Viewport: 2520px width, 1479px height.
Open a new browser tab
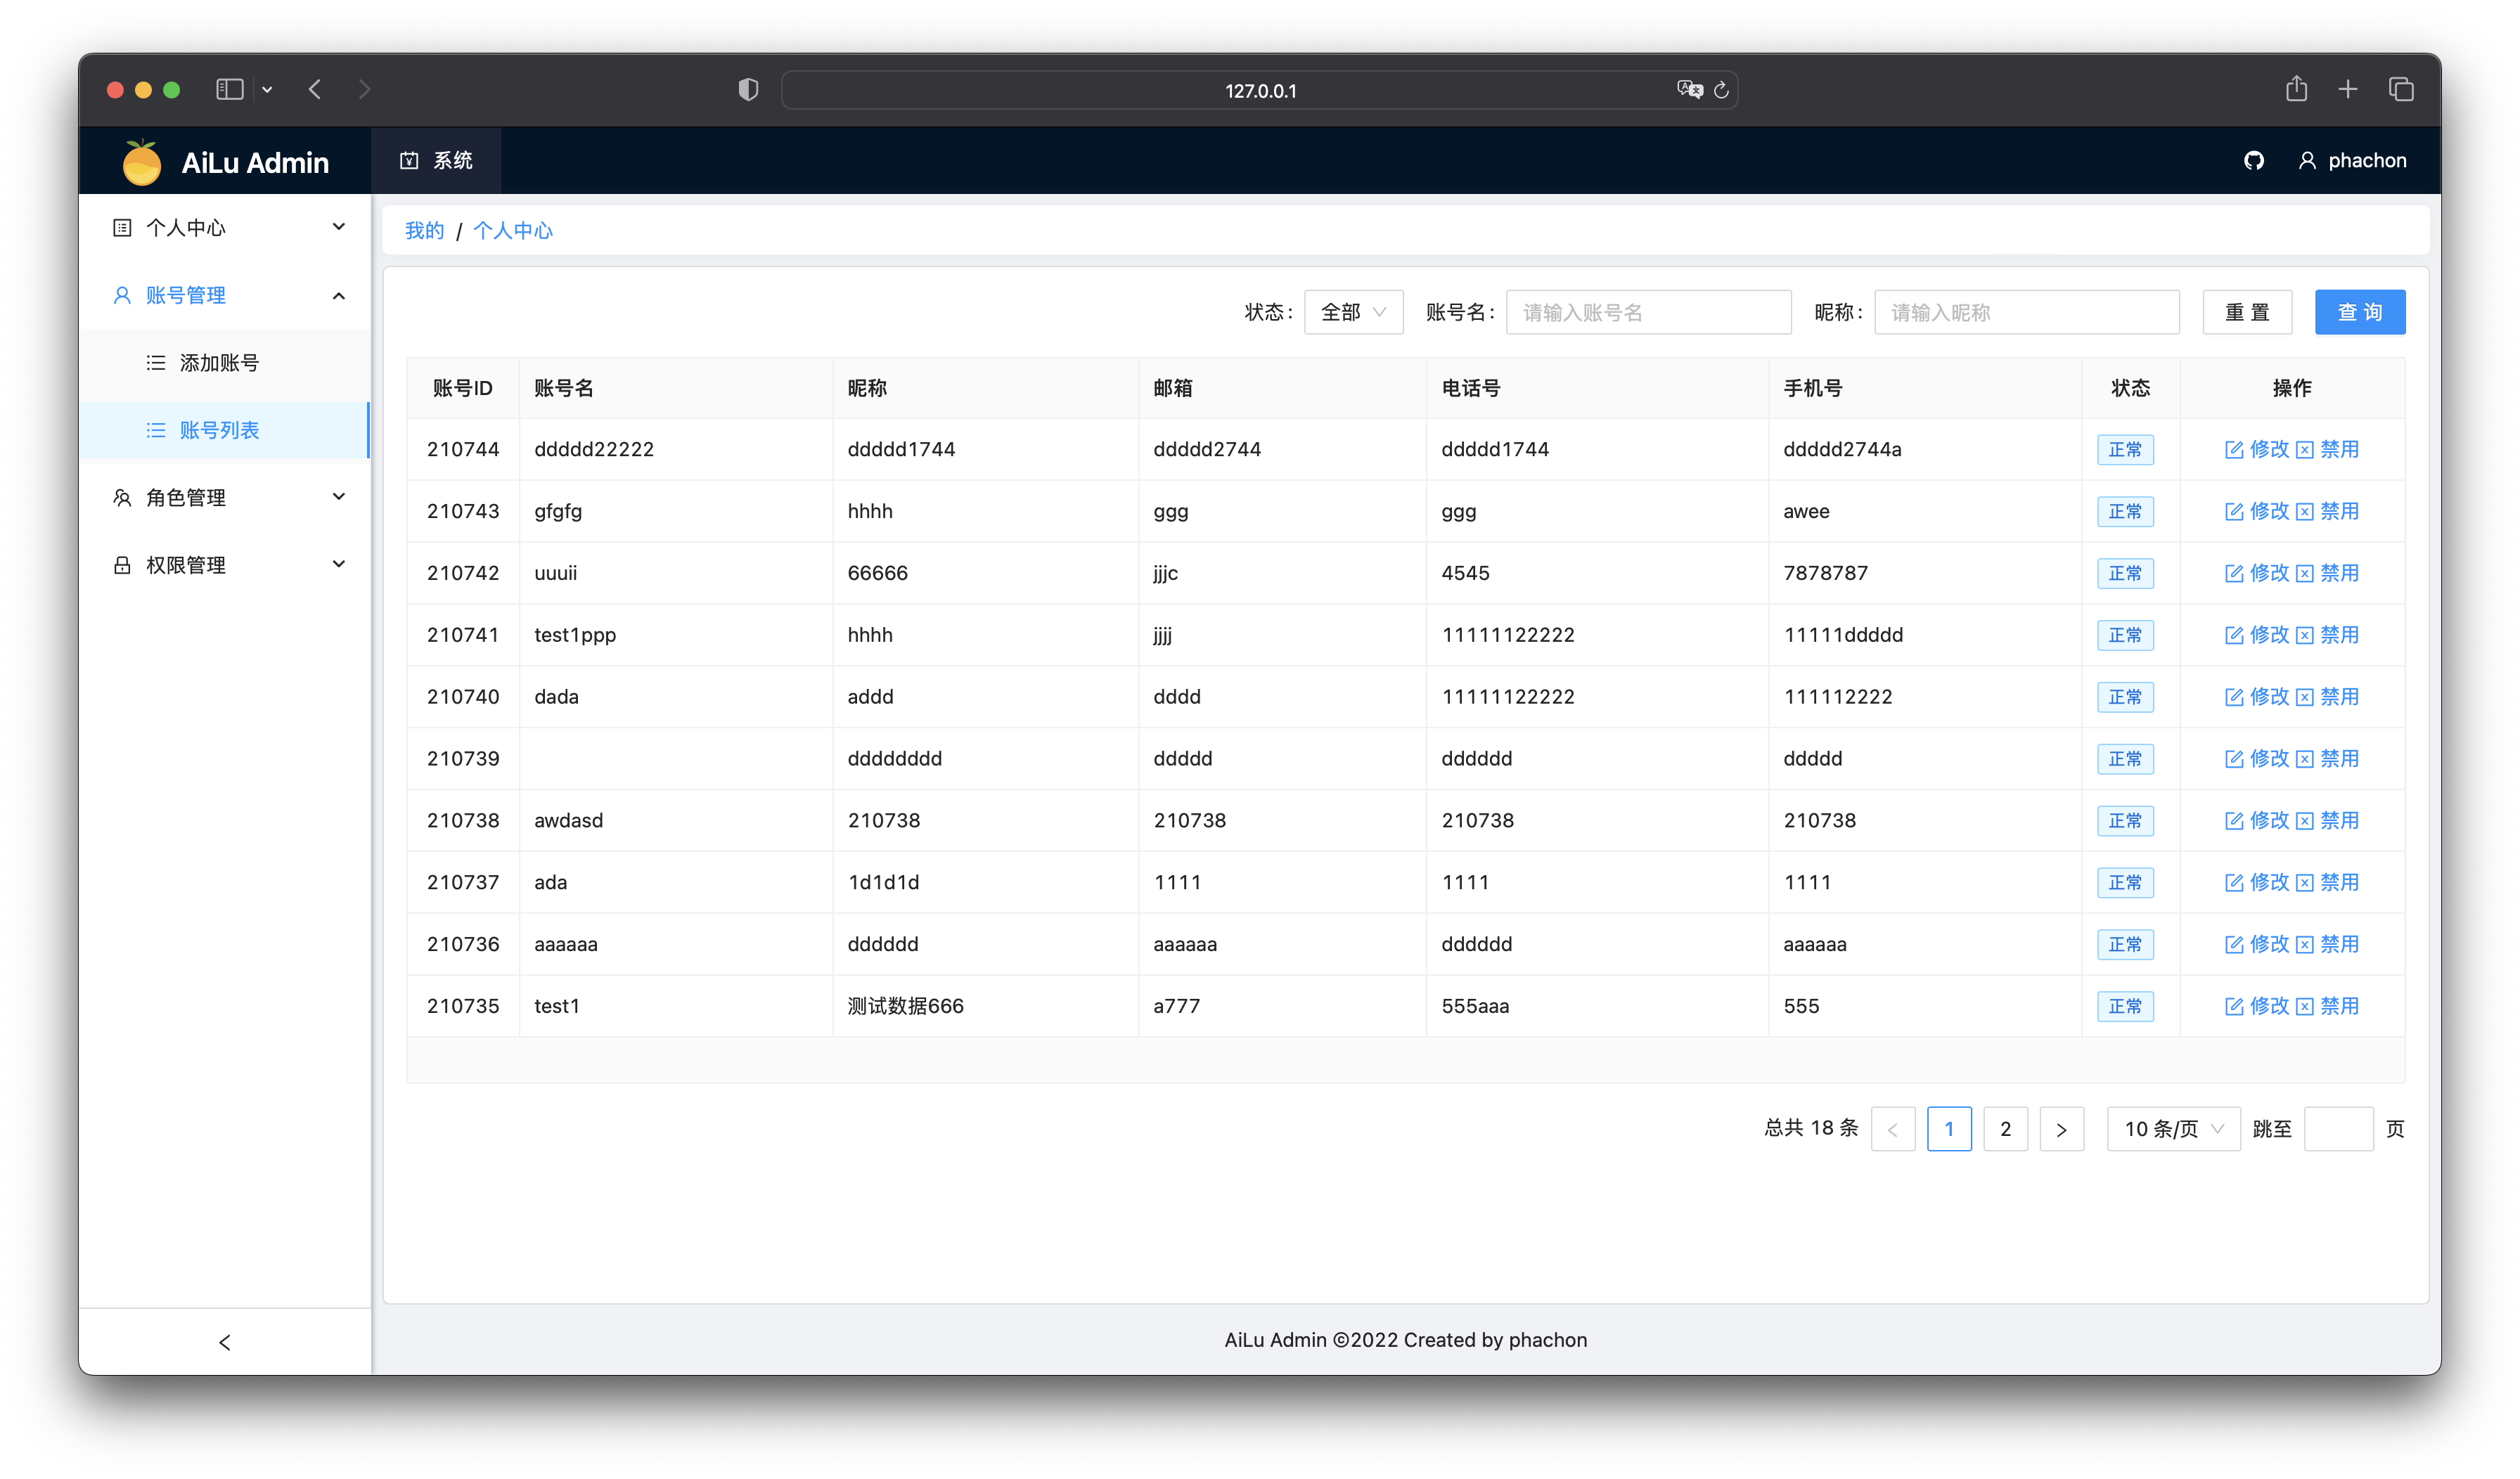[x=2348, y=90]
